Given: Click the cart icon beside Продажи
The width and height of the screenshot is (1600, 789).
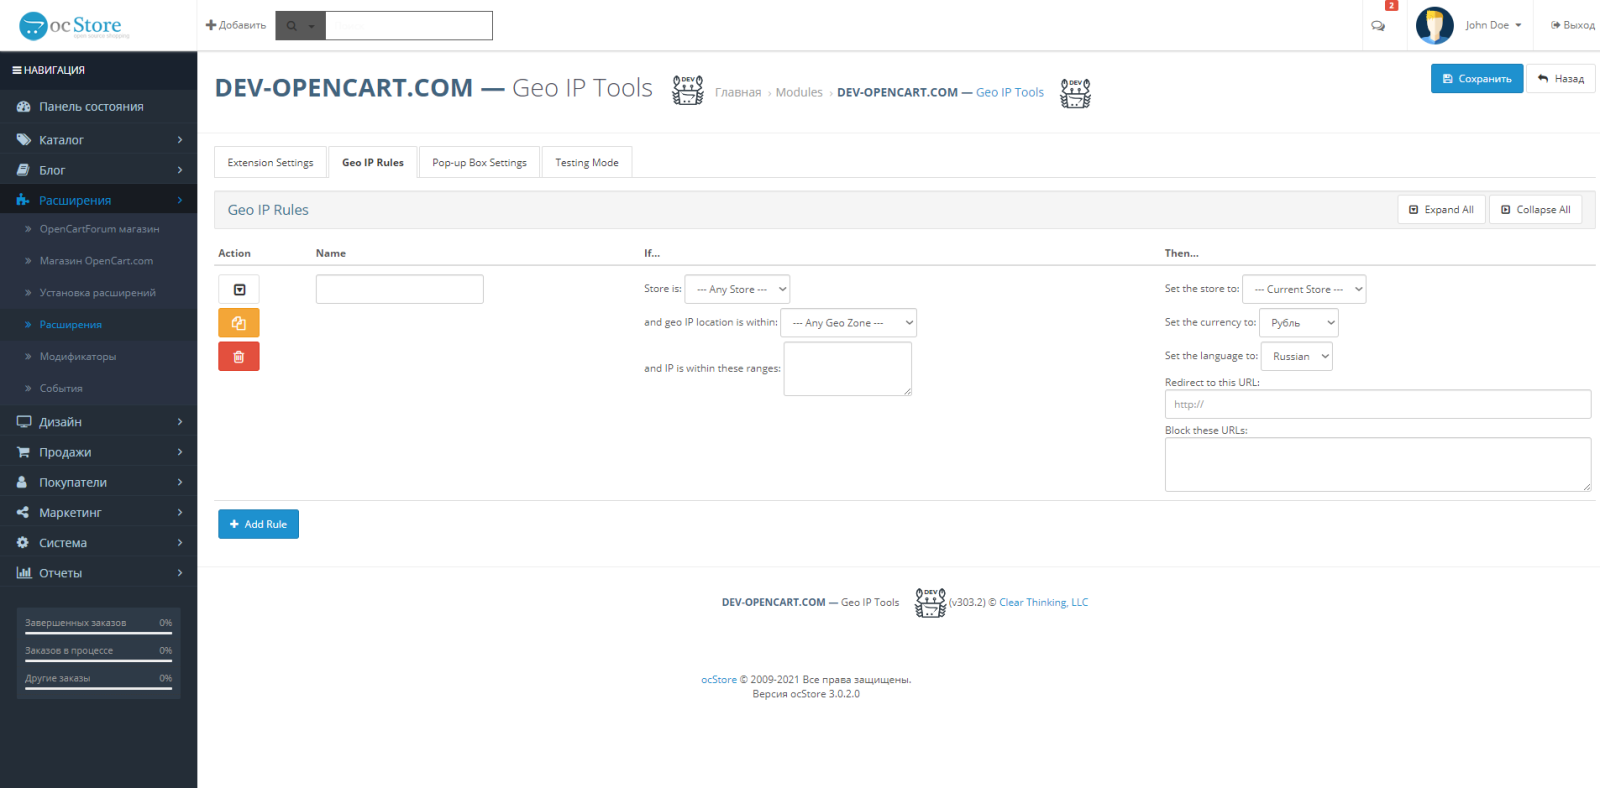Looking at the screenshot, I should (x=23, y=452).
